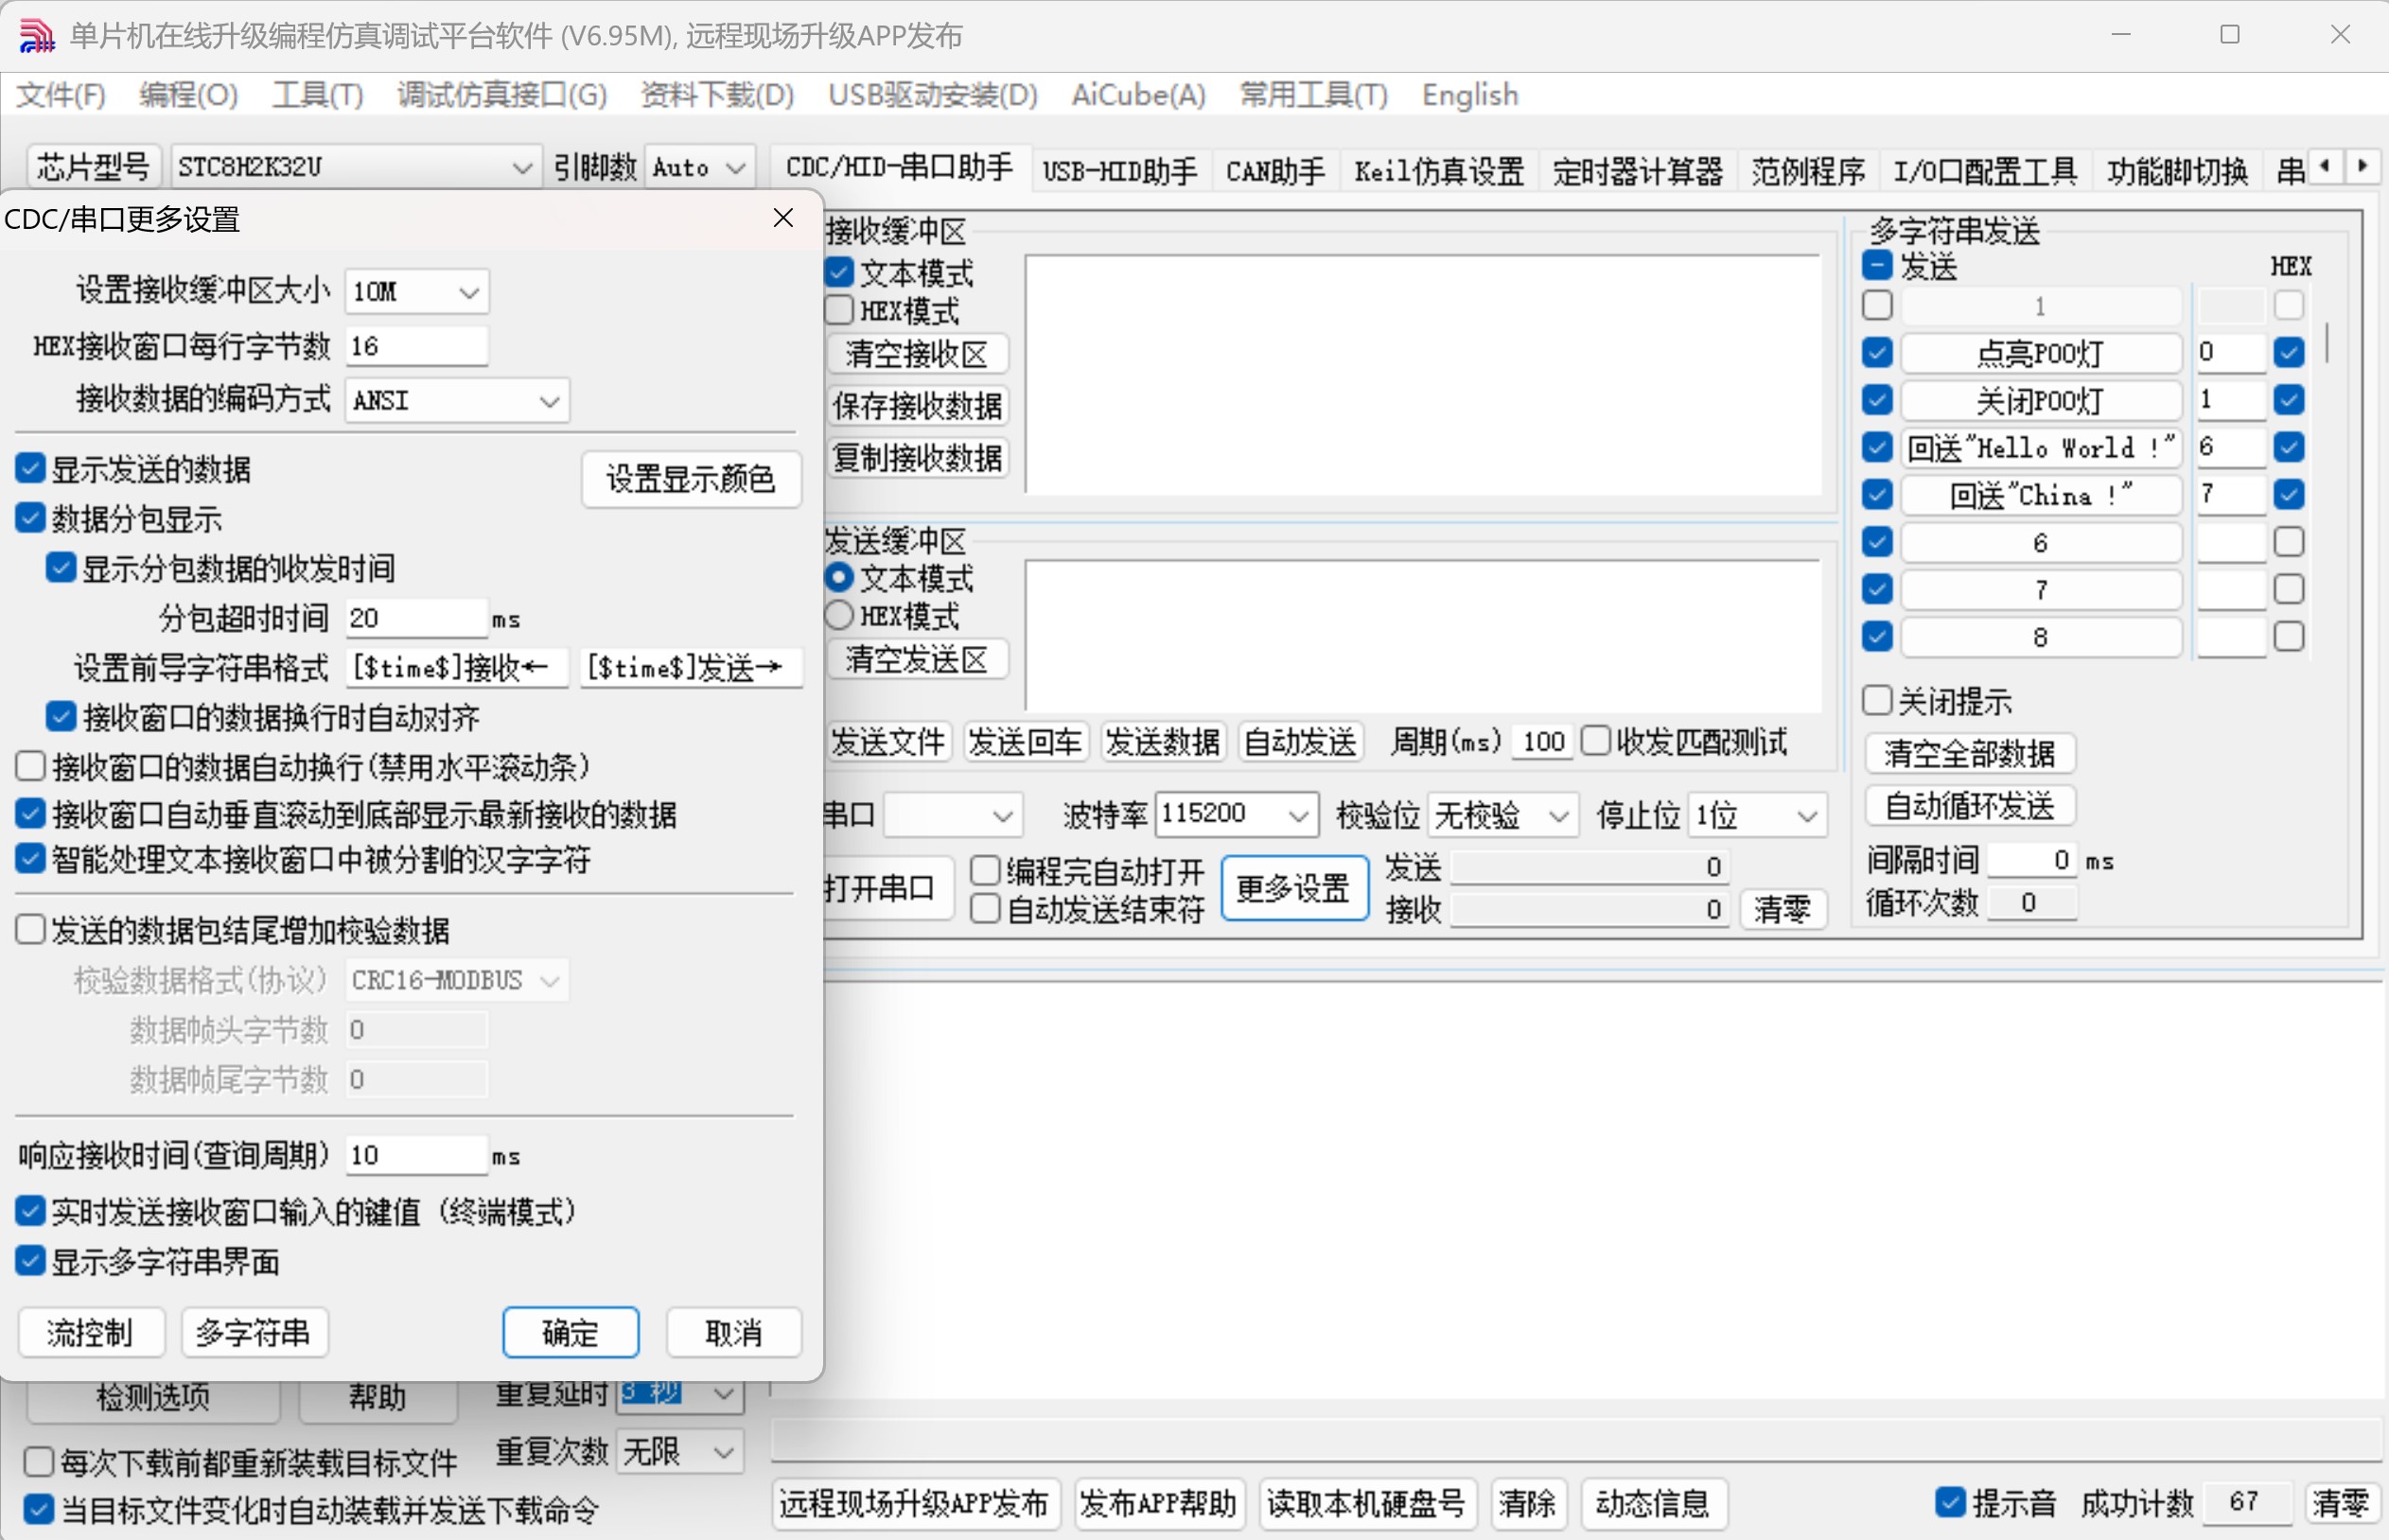
Task: Click 发送数据 button
Action: [x=1162, y=742]
